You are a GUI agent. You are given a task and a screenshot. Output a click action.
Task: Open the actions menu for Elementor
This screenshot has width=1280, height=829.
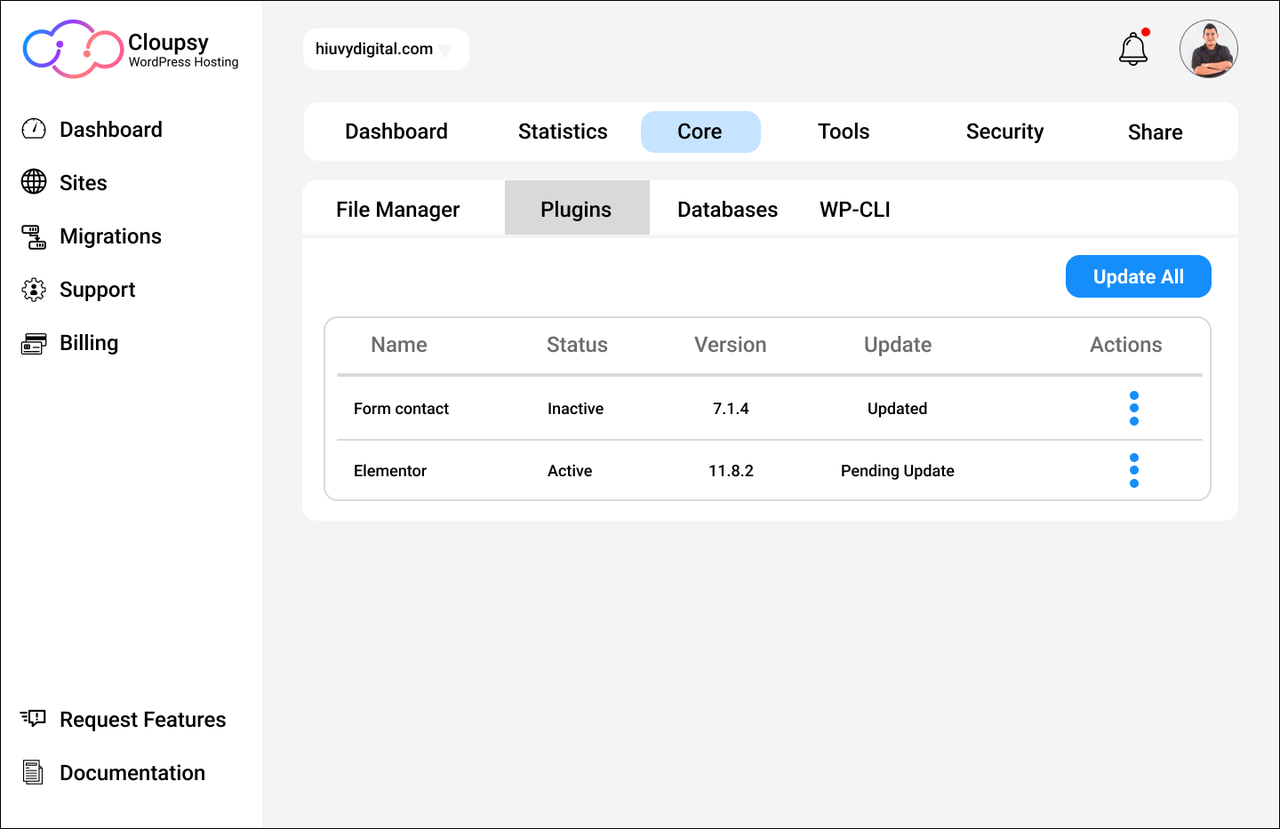(1134, 470)
